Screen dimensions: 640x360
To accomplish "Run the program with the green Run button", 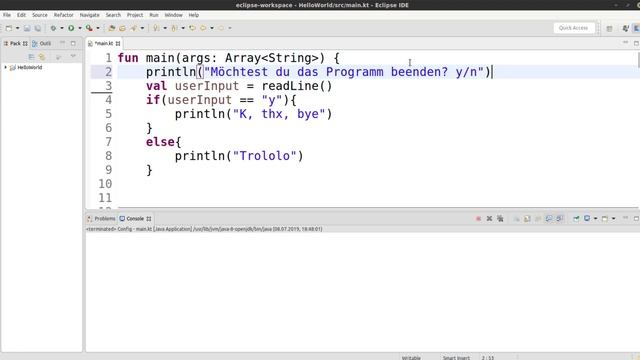I will pos(71,28).
